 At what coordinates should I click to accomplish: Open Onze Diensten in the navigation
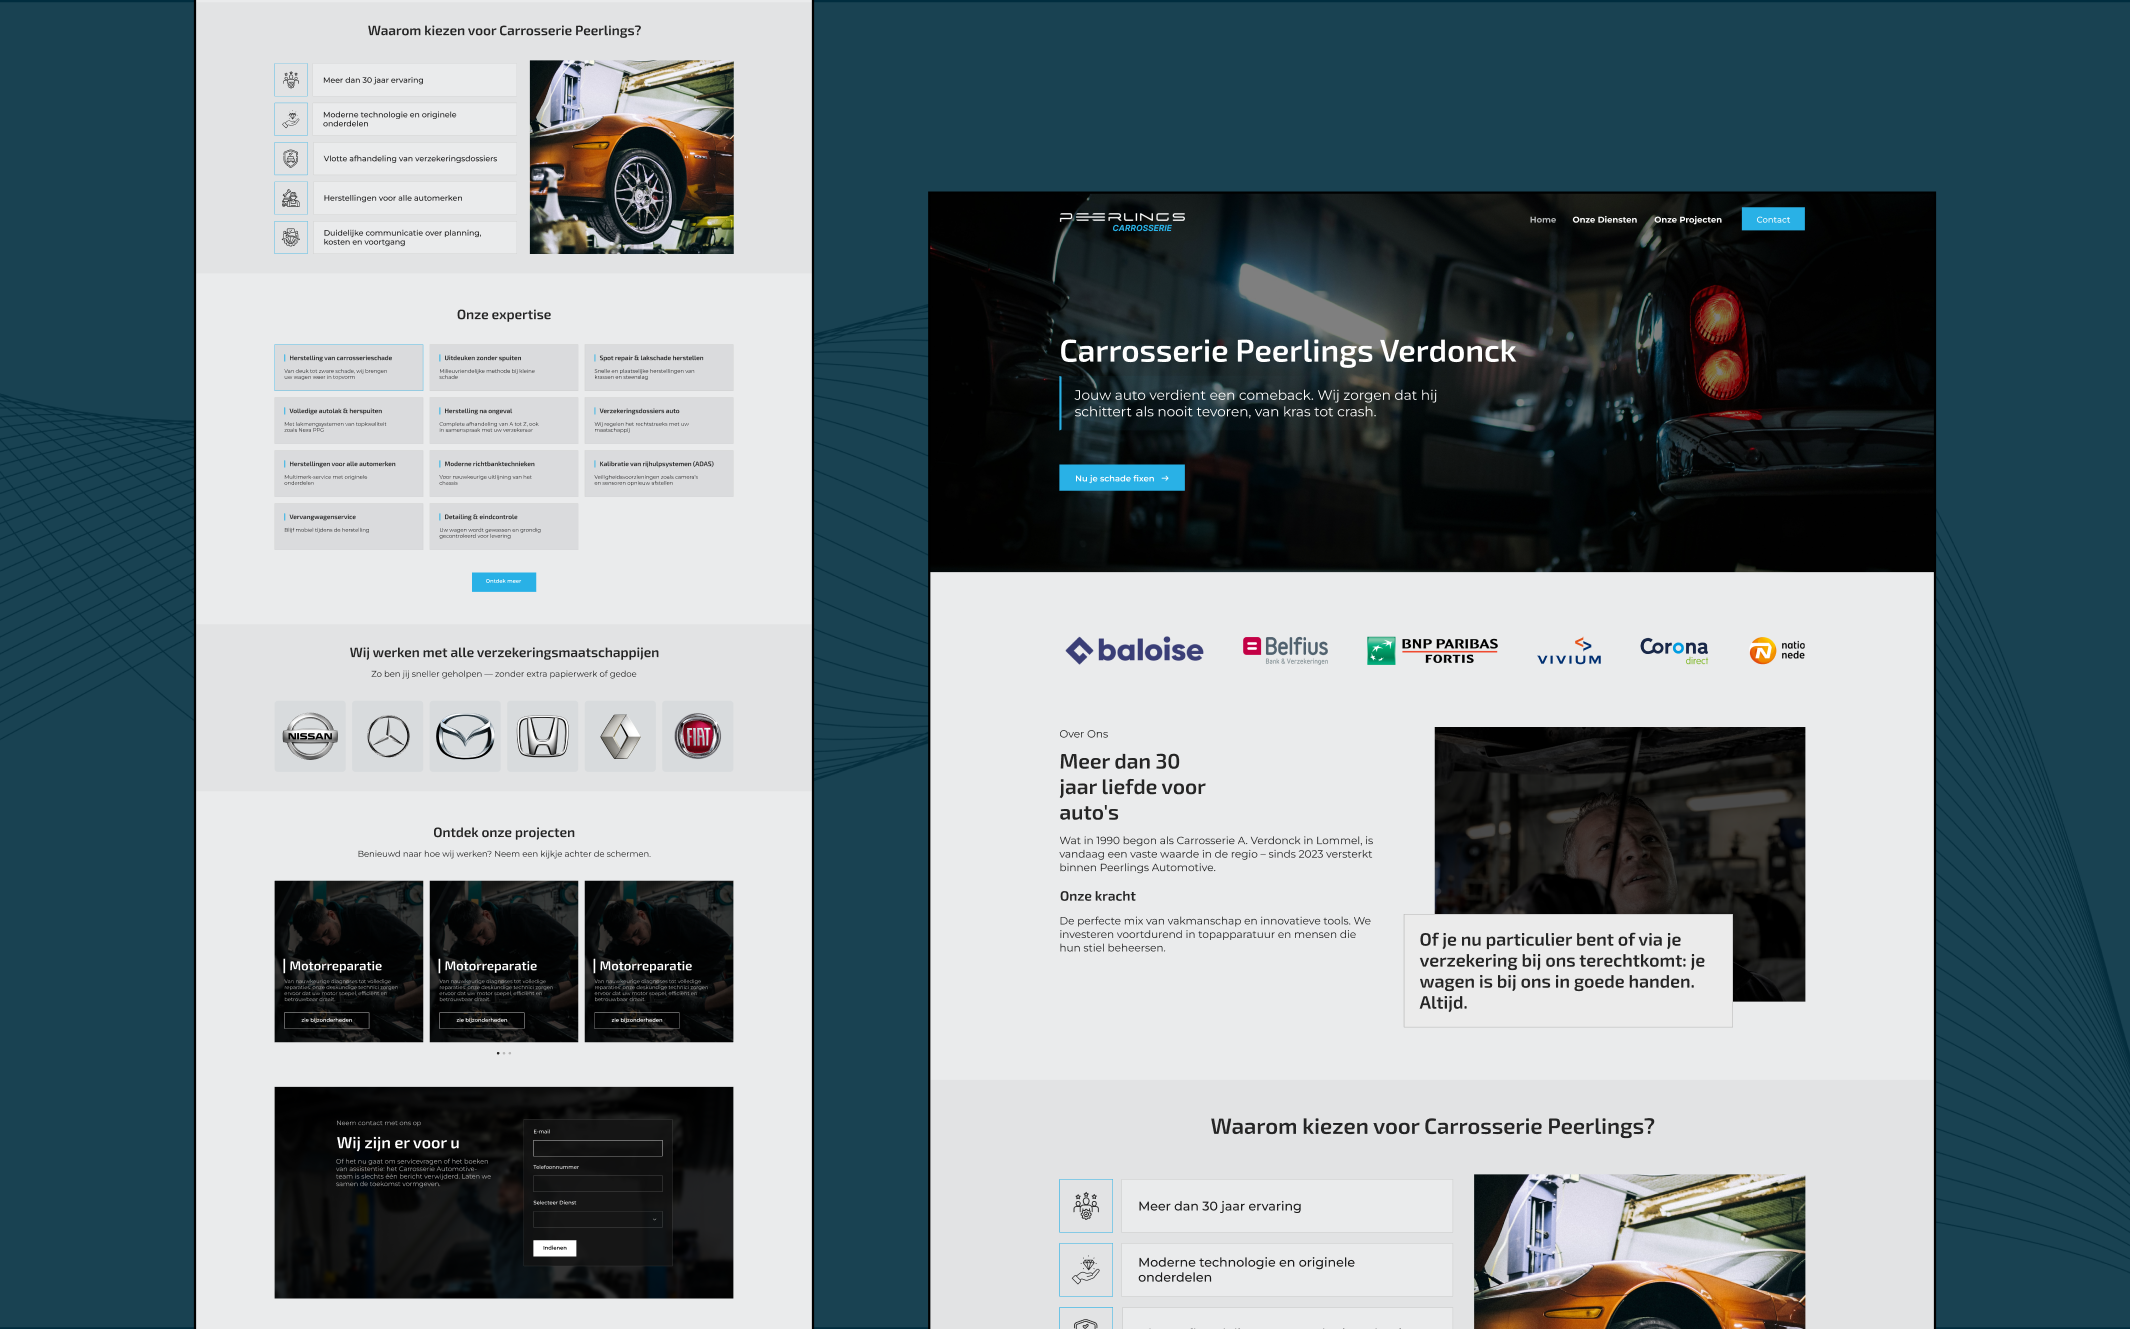[x=1604, y=220]
